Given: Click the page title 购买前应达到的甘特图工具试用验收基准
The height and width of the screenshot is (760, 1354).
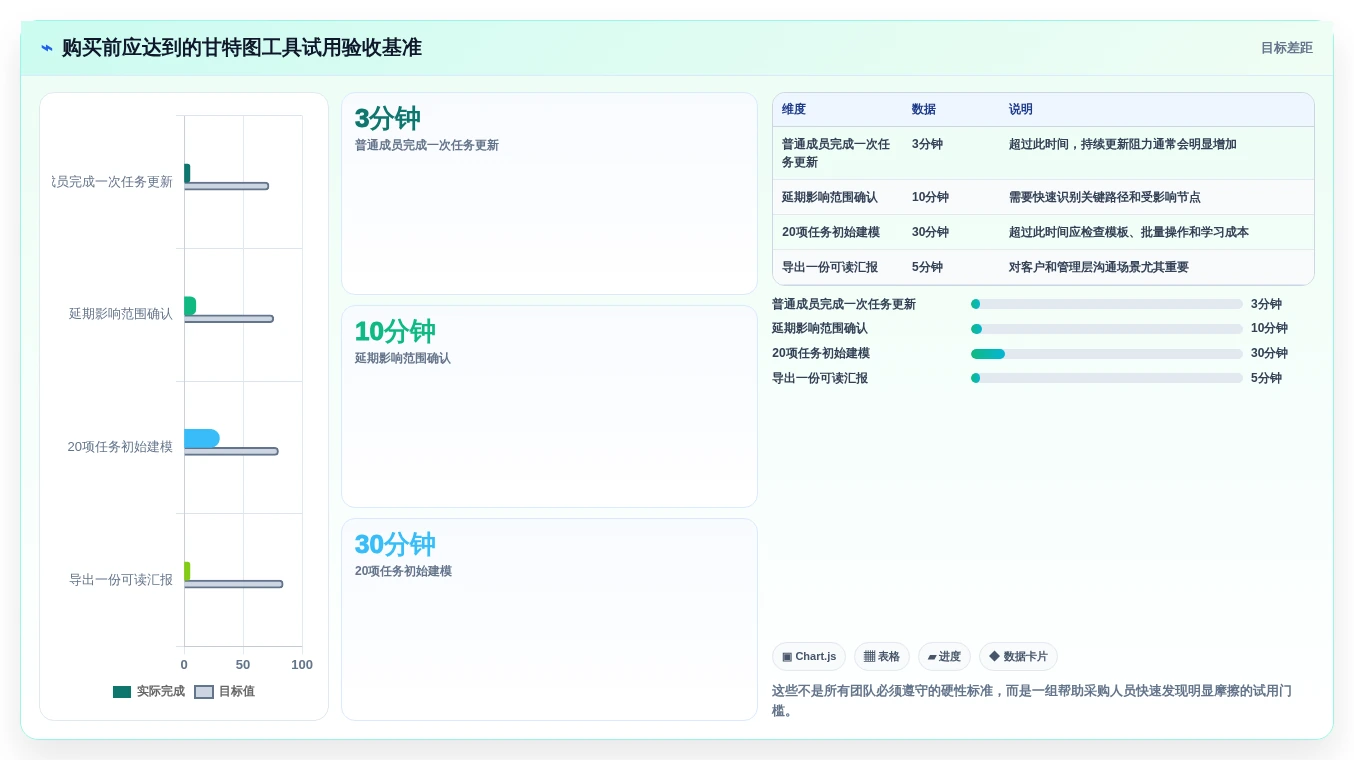Looking at the screenshot, I should click(242, 48).
